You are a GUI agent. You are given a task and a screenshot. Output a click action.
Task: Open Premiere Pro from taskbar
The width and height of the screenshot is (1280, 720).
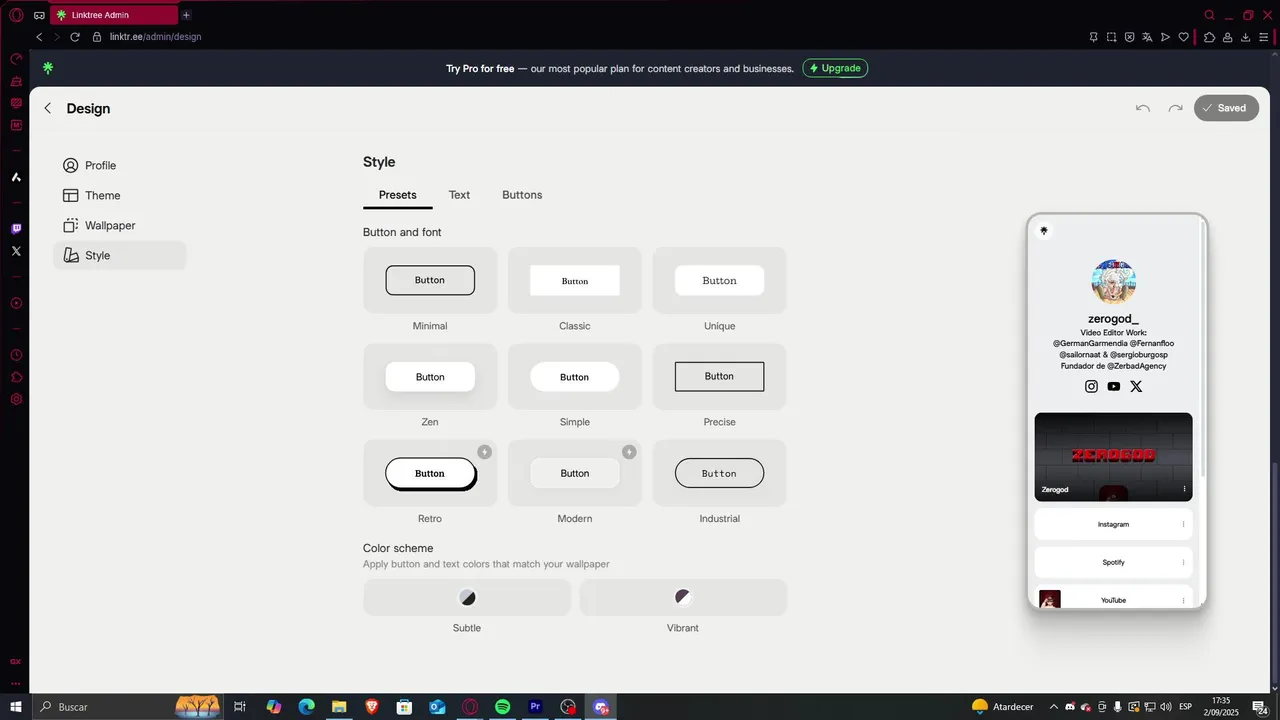[536, 707]
